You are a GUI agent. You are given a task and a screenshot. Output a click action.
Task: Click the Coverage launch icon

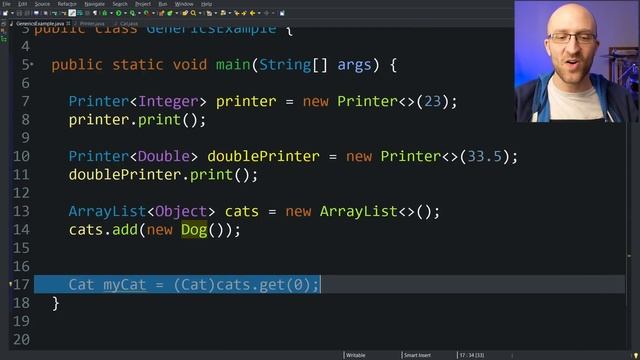coord(132,13)
